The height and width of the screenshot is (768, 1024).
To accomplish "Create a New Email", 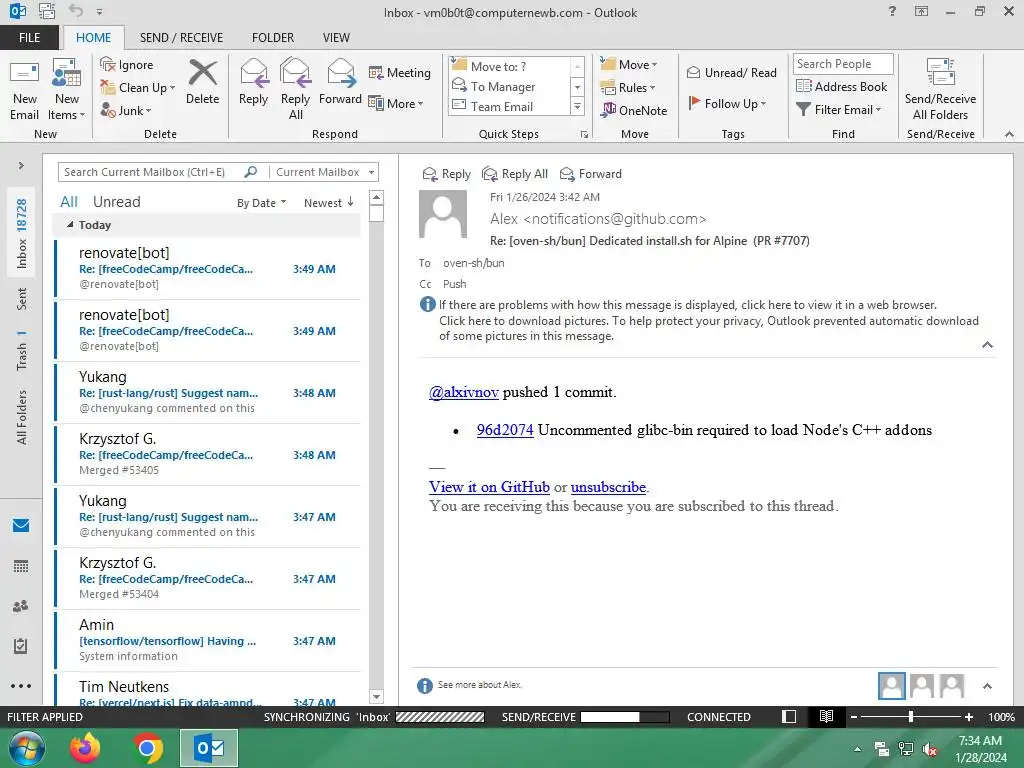I will pyautogui.click(x=24, y=90).
